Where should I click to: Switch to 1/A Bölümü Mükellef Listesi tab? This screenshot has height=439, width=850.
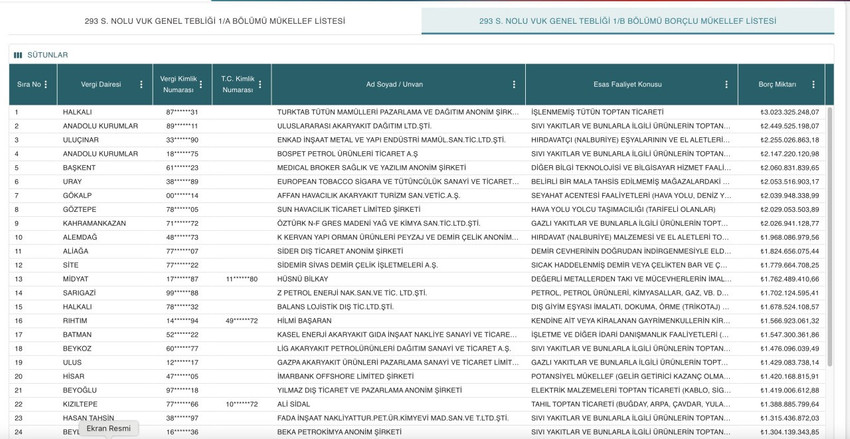215,21
